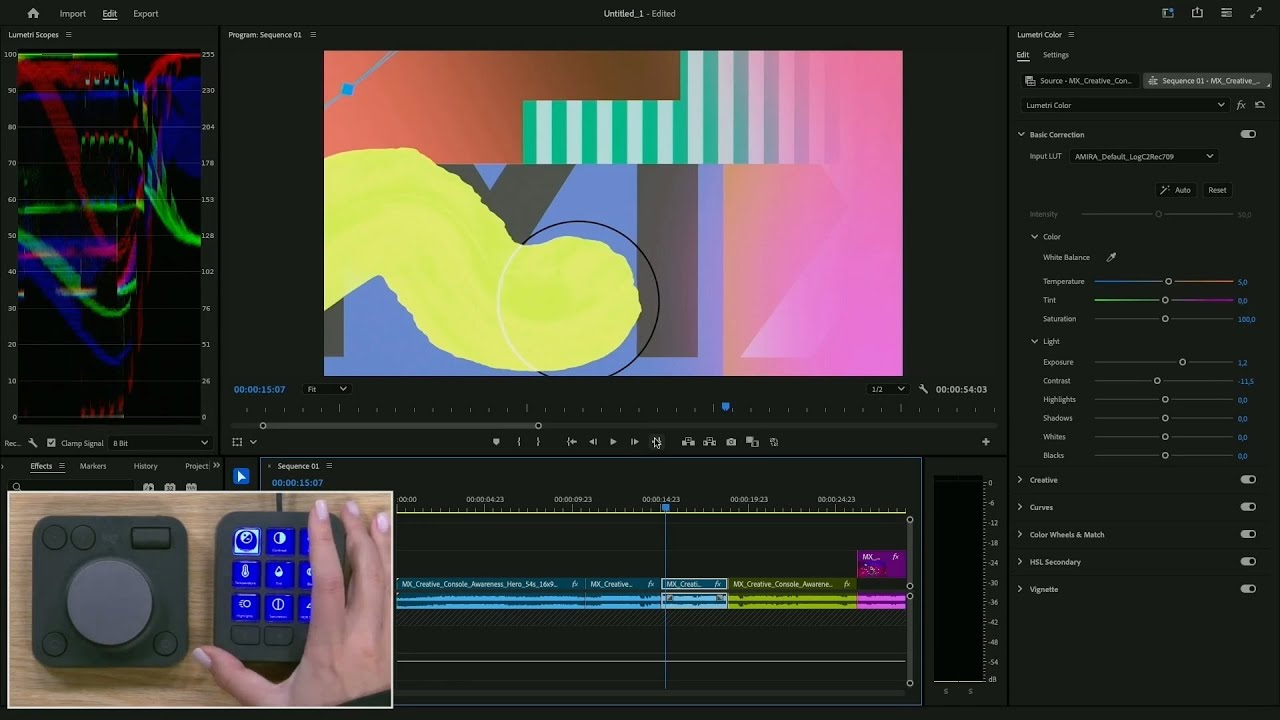Click the Auto color button
Screen dimensions: 1280x720
click(1175, 190)
